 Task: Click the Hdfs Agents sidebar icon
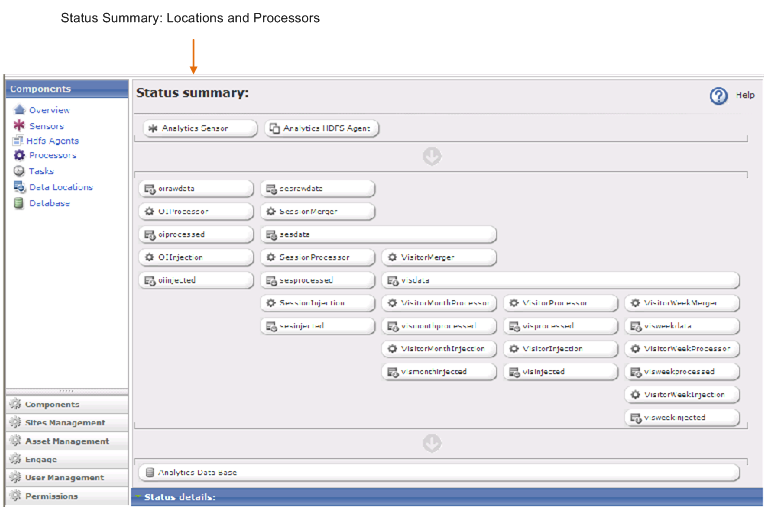click(18, 141)
